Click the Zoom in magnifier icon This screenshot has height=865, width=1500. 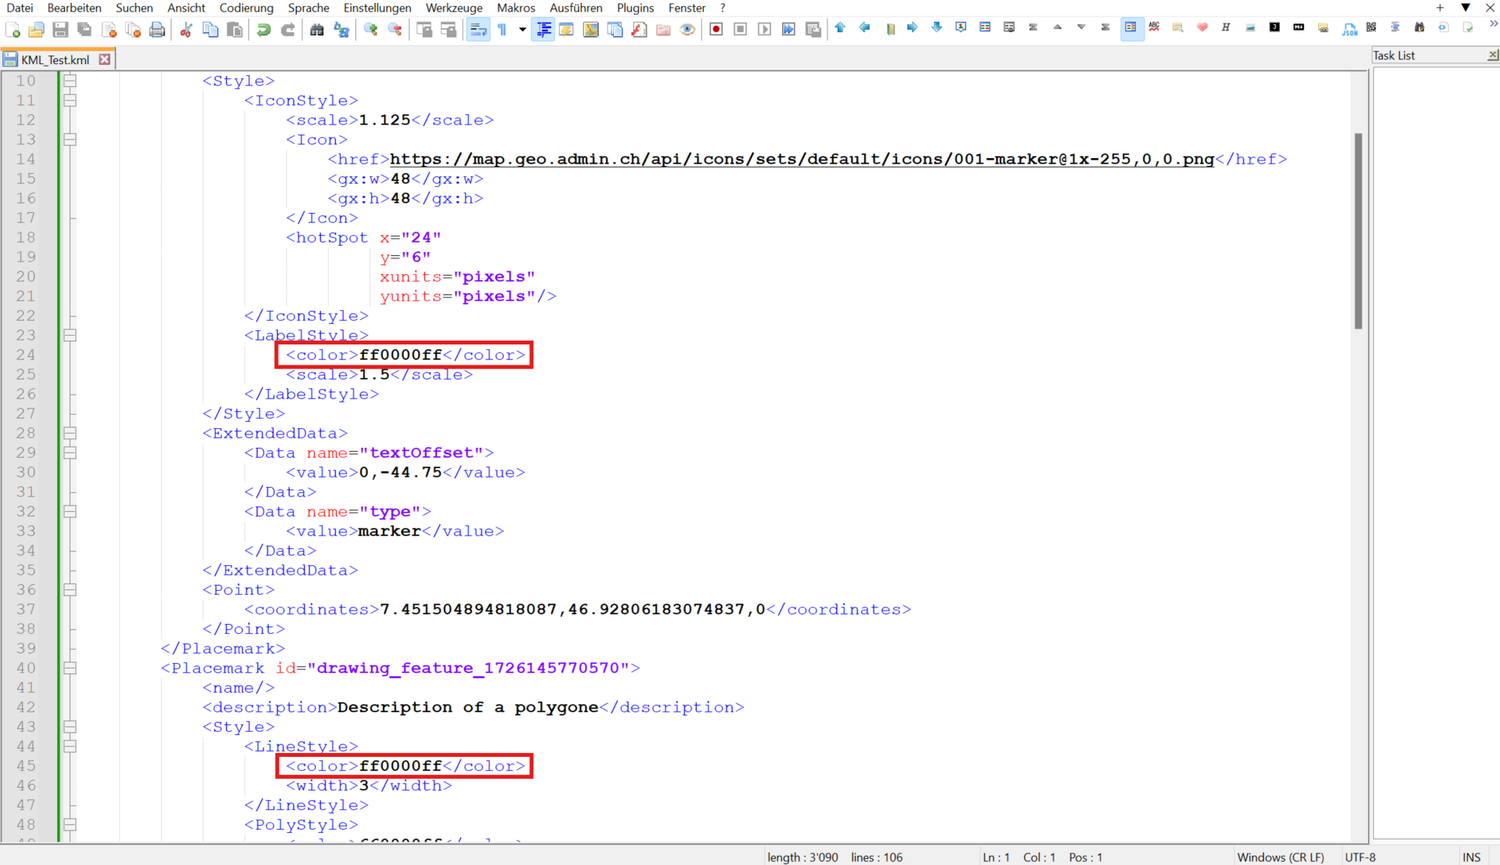click(371, 30)
